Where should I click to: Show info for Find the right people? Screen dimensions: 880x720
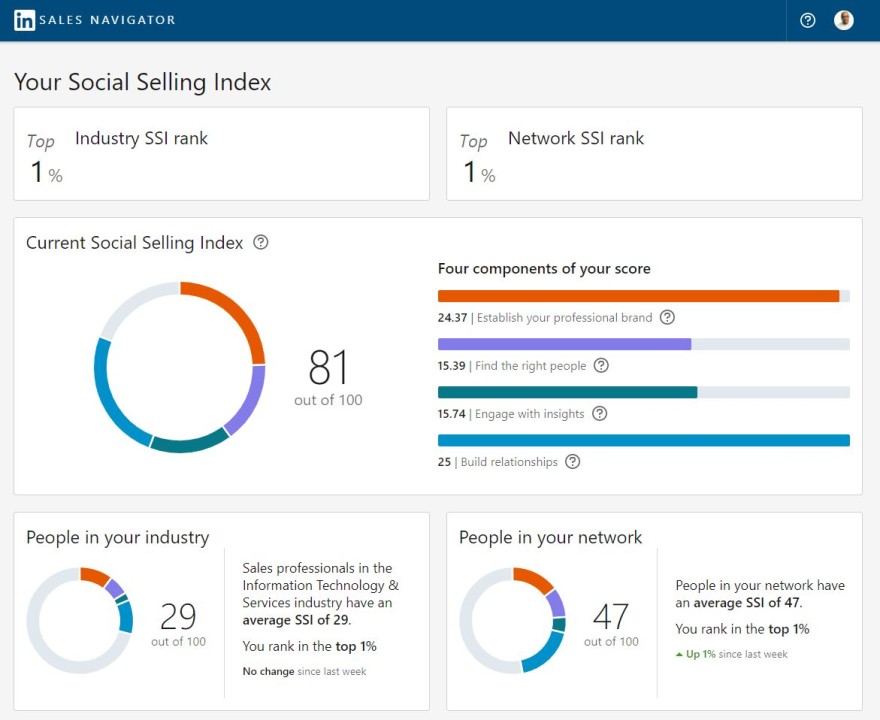pos(601,365)
